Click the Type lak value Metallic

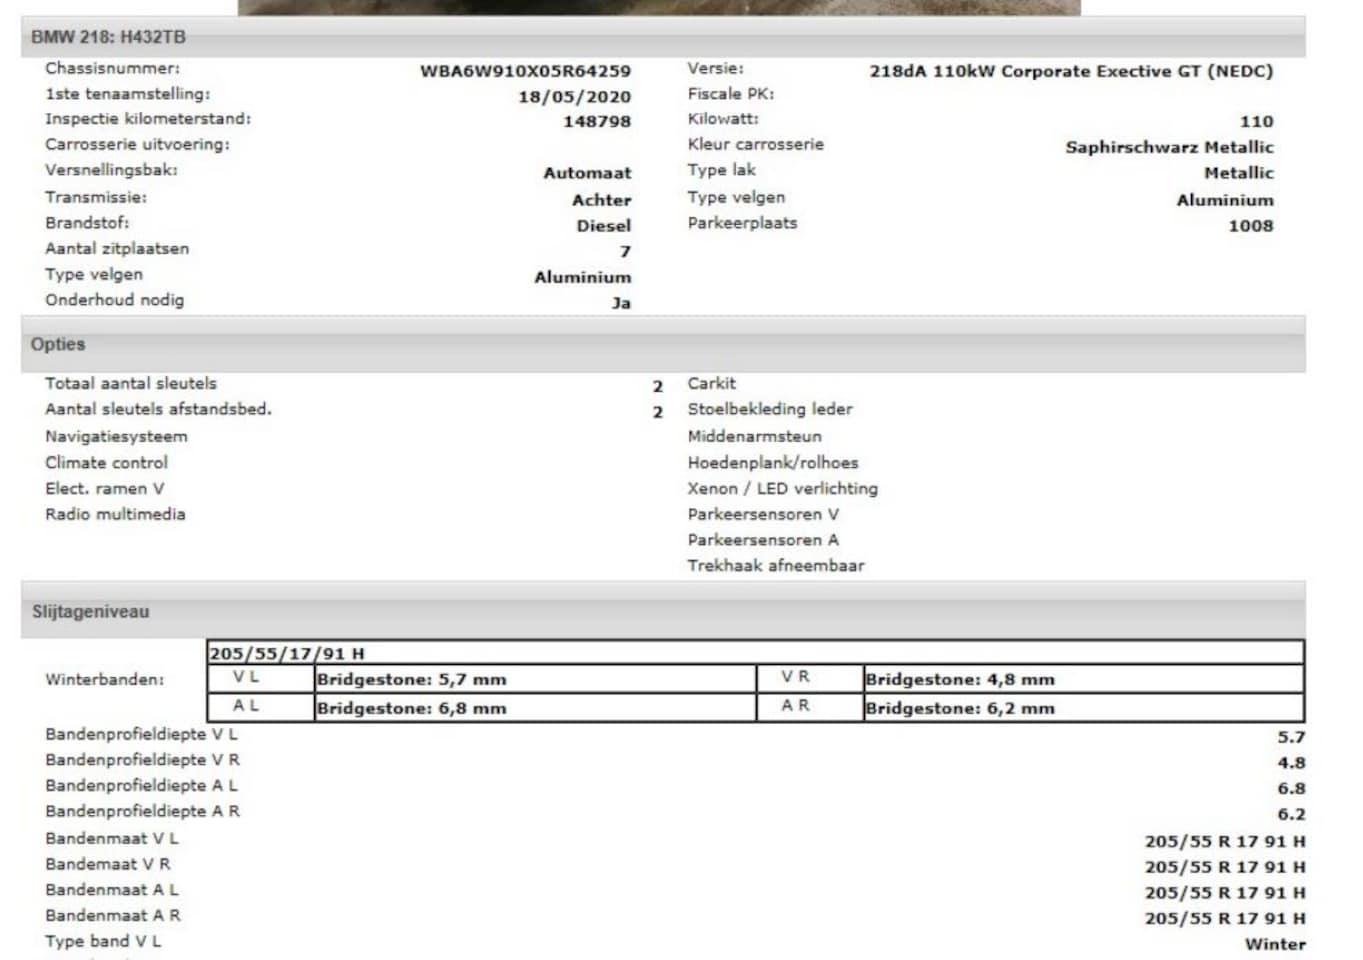tap(1238, 173)
